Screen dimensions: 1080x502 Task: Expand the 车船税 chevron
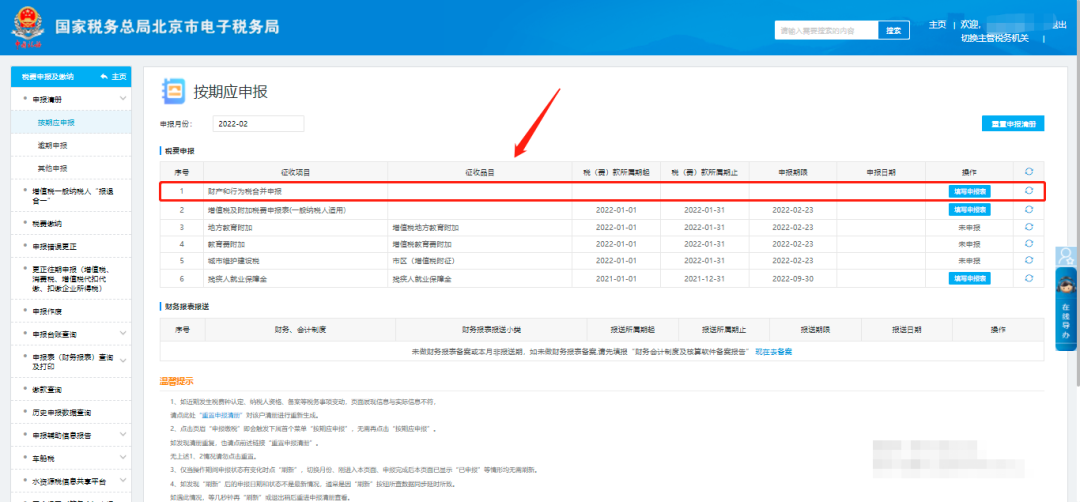click(x=123, y=458)
